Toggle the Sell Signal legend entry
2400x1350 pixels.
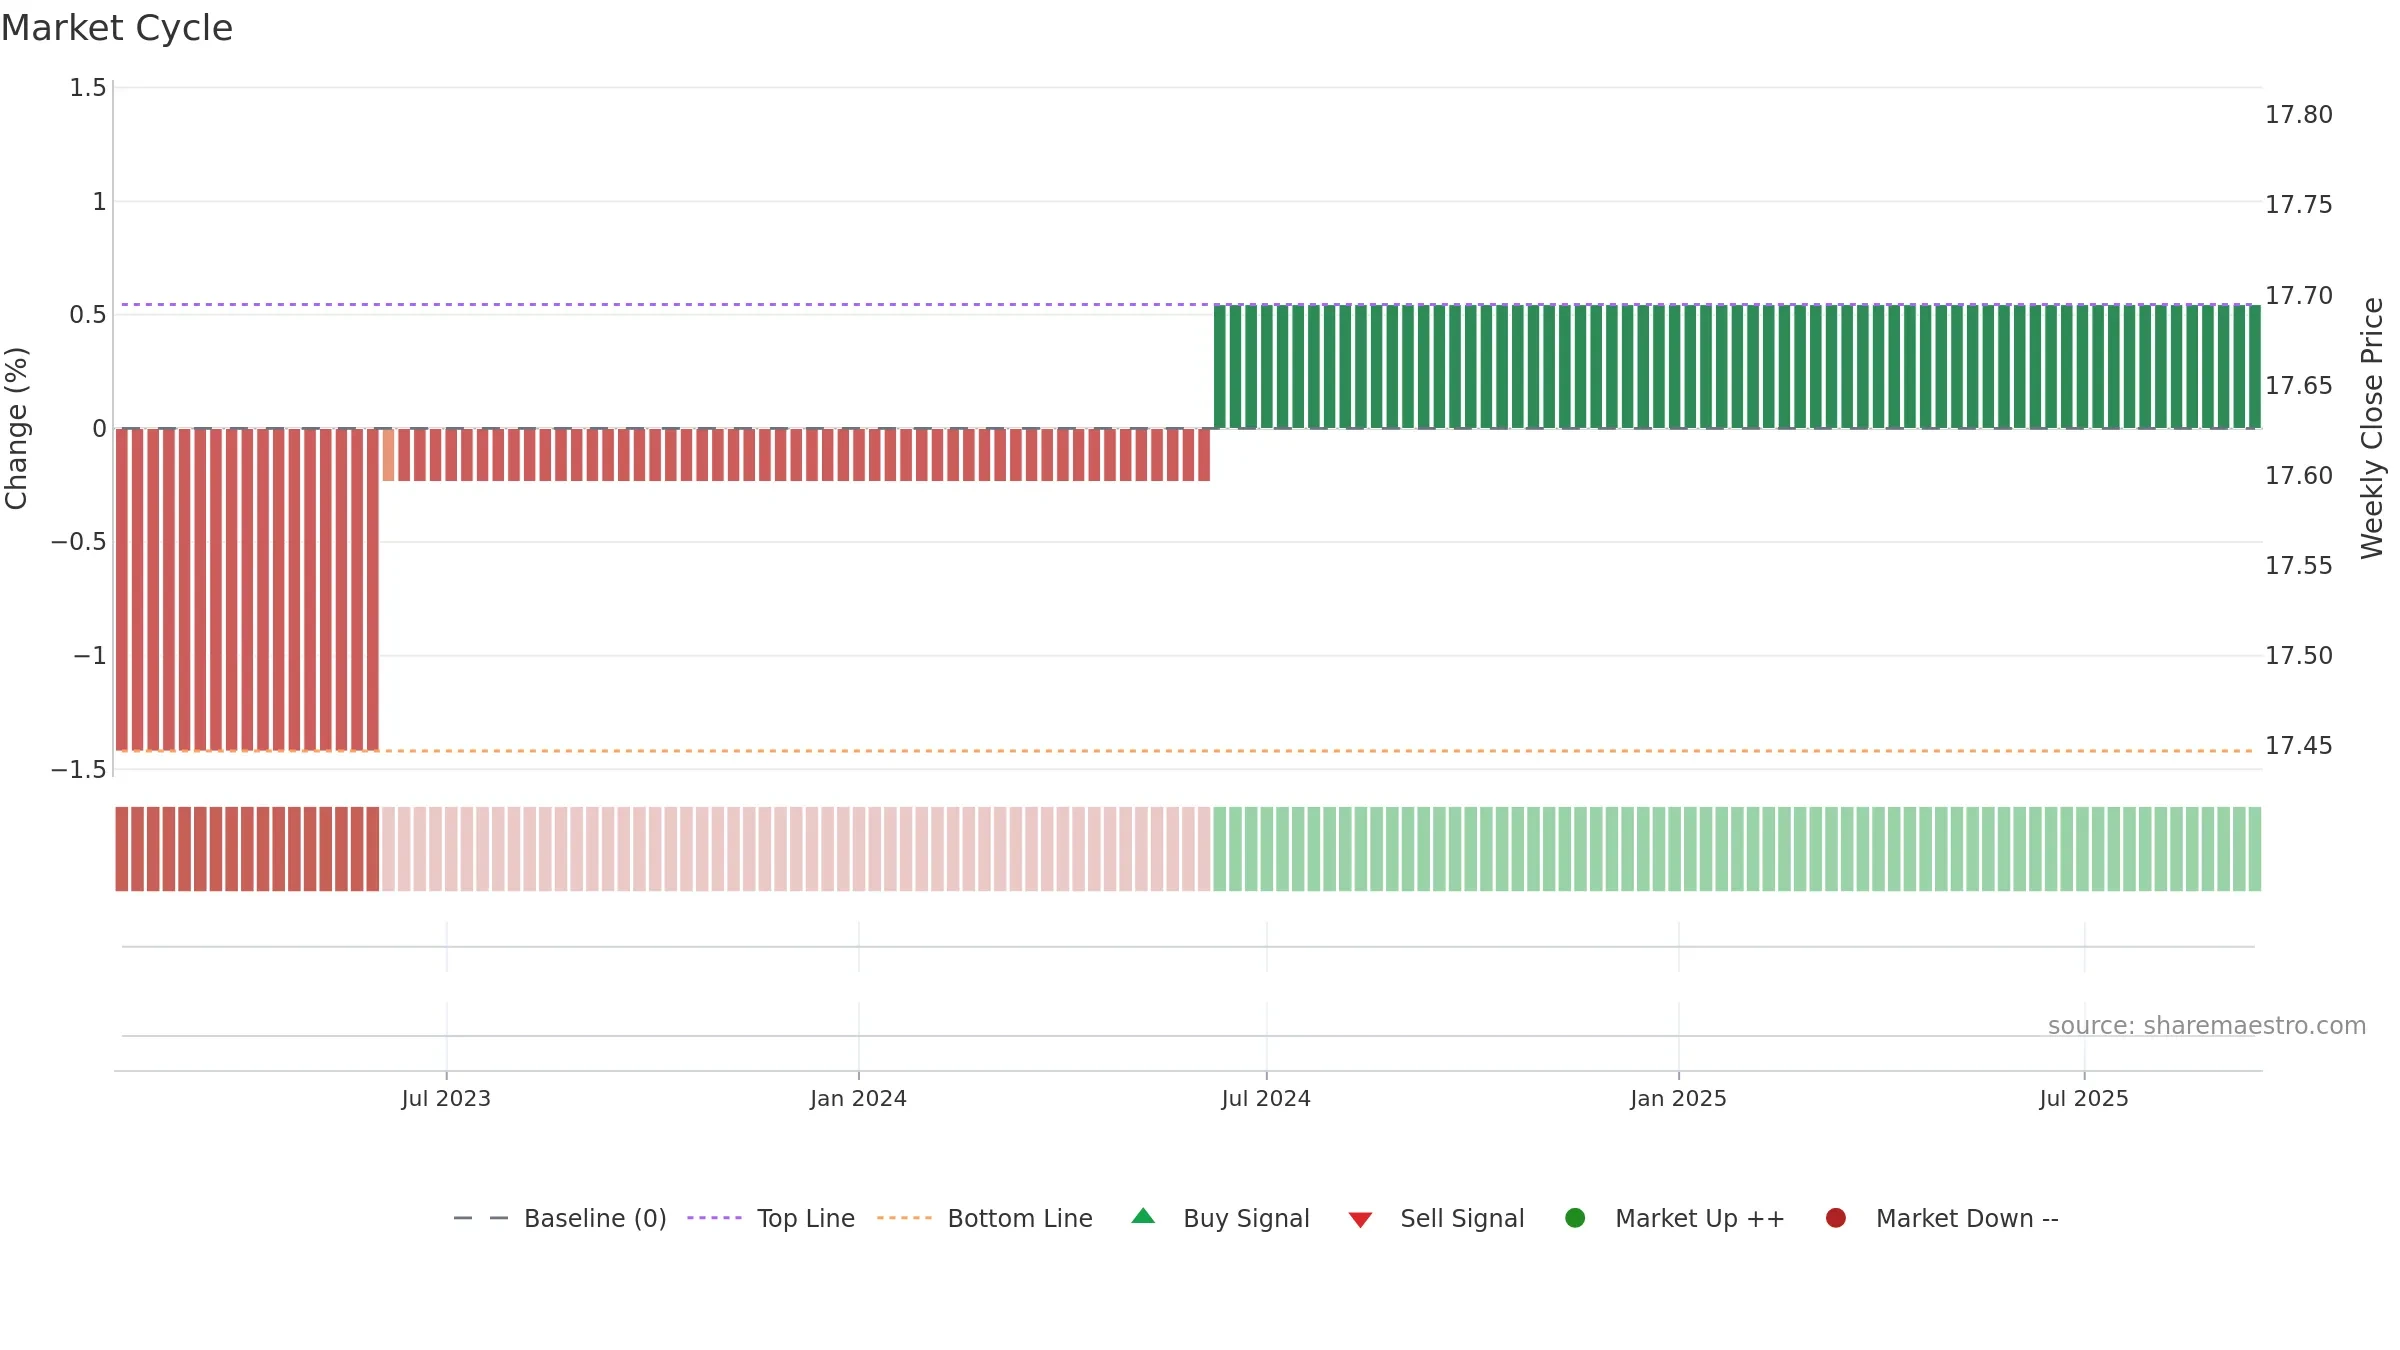1436,1218
